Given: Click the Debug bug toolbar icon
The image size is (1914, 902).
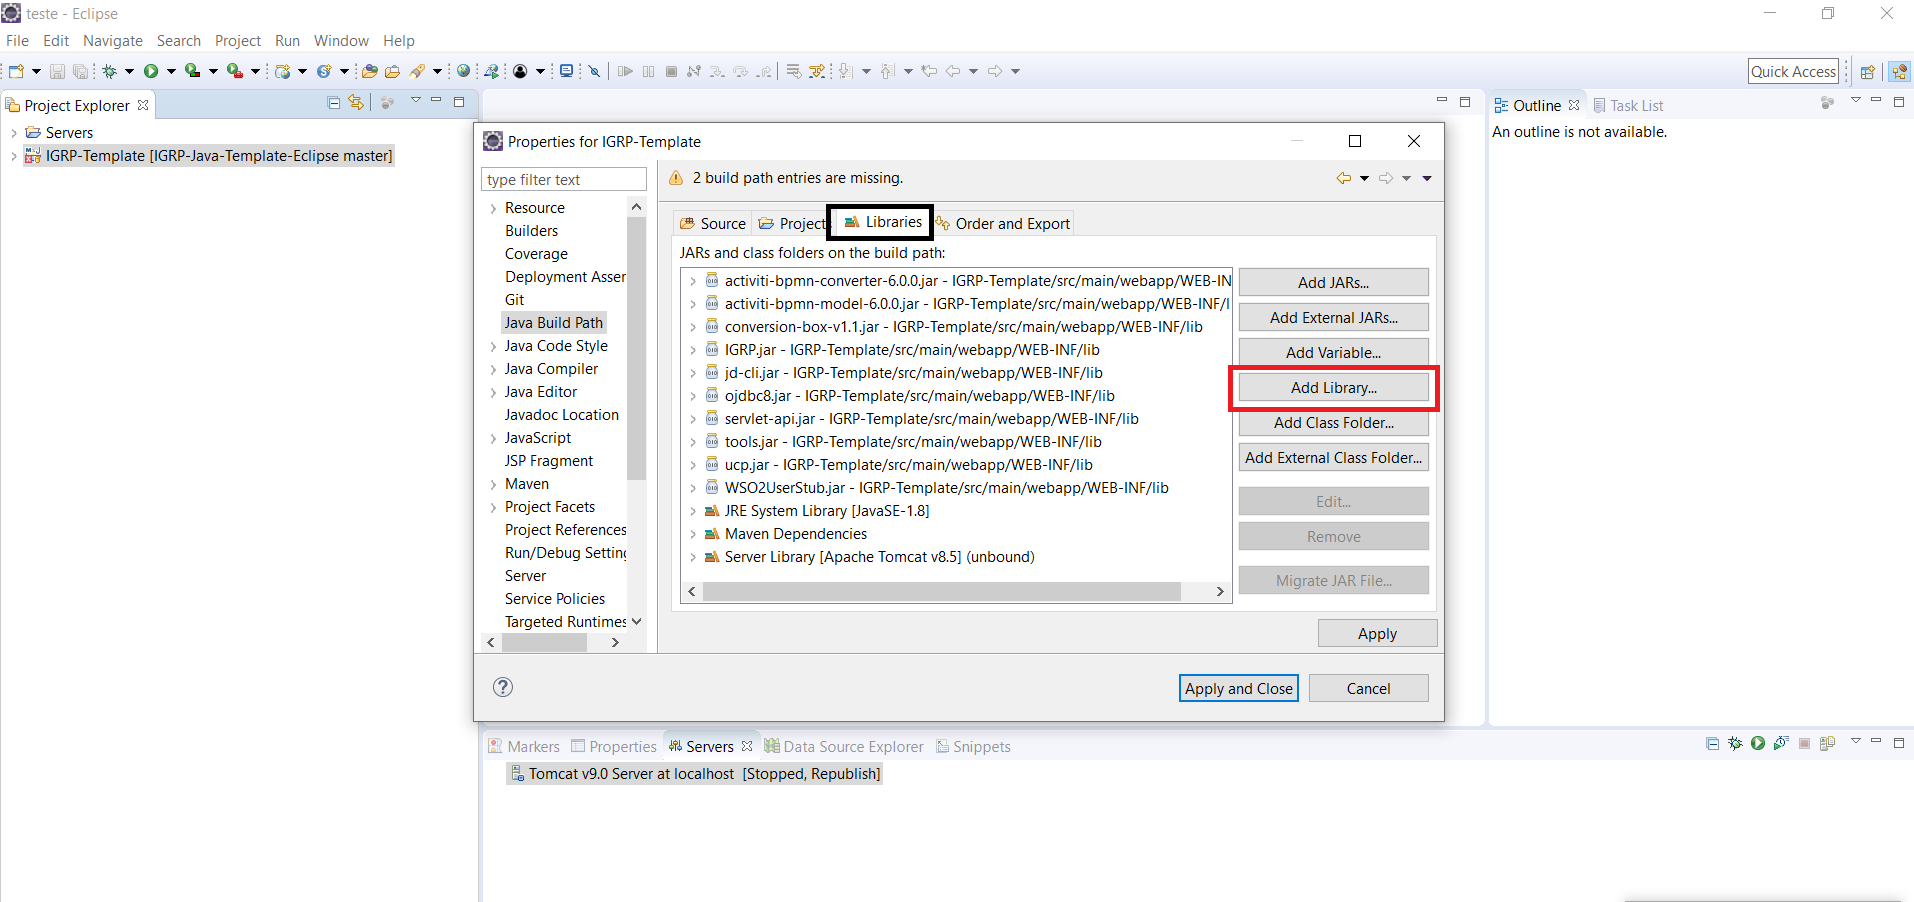Looking at the screenshot, I should pyautogui.click(x=110, y=71).
